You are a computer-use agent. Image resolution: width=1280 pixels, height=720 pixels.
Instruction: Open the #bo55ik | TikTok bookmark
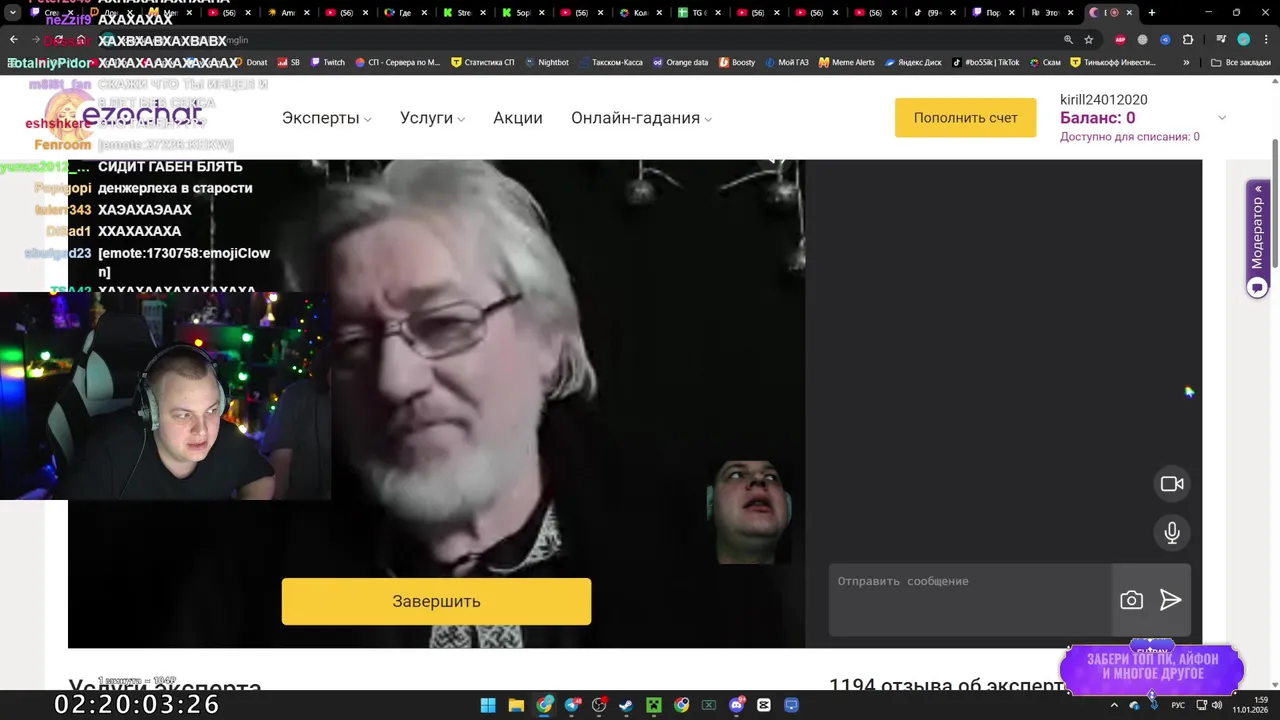(986, 62)
